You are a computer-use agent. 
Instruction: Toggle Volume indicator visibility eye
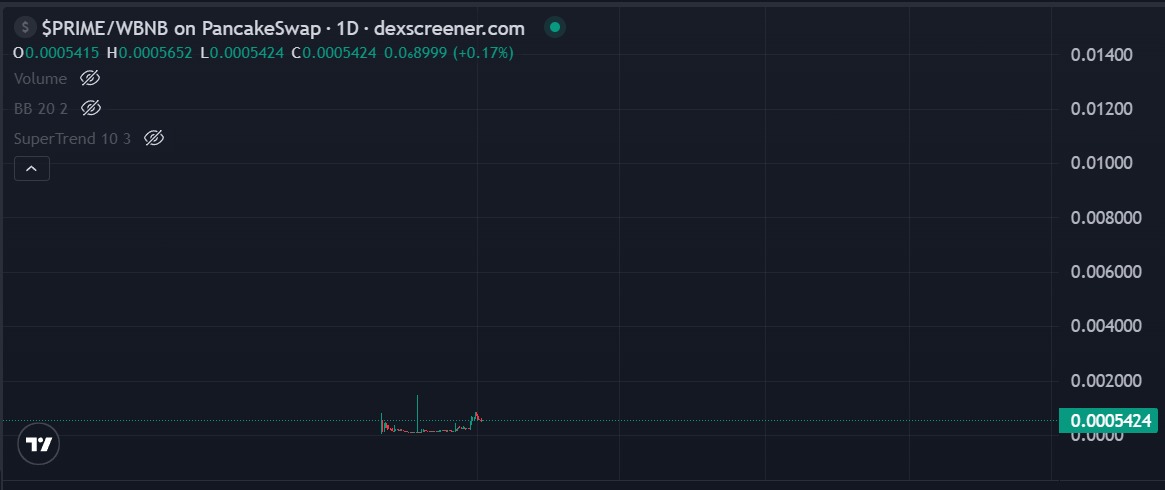click(90, 78)
